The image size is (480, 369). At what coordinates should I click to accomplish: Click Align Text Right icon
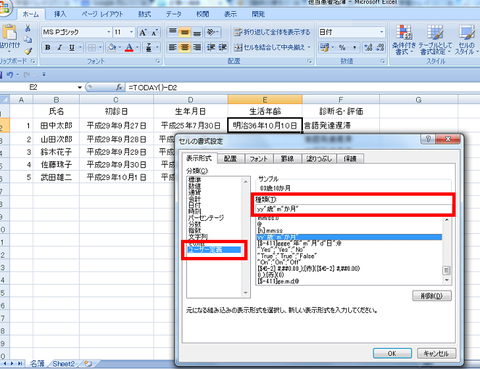coord(197,47)
